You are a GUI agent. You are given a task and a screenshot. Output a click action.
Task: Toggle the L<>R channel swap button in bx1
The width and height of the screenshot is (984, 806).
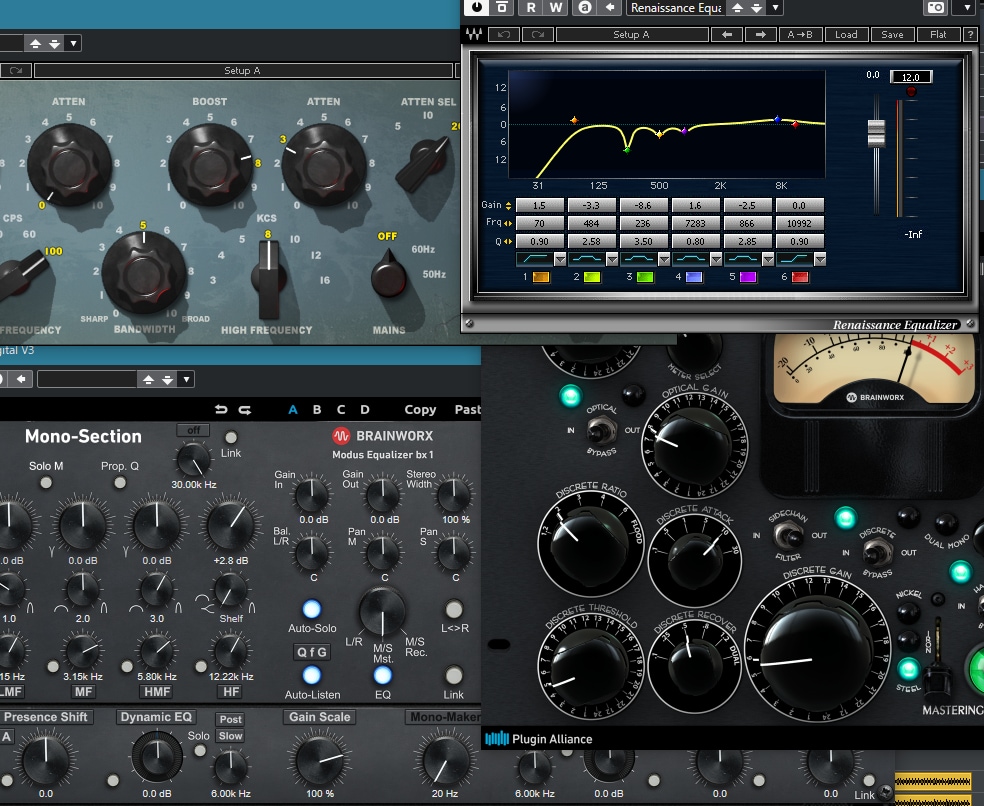pyautogui.click(x=454, y=609)
